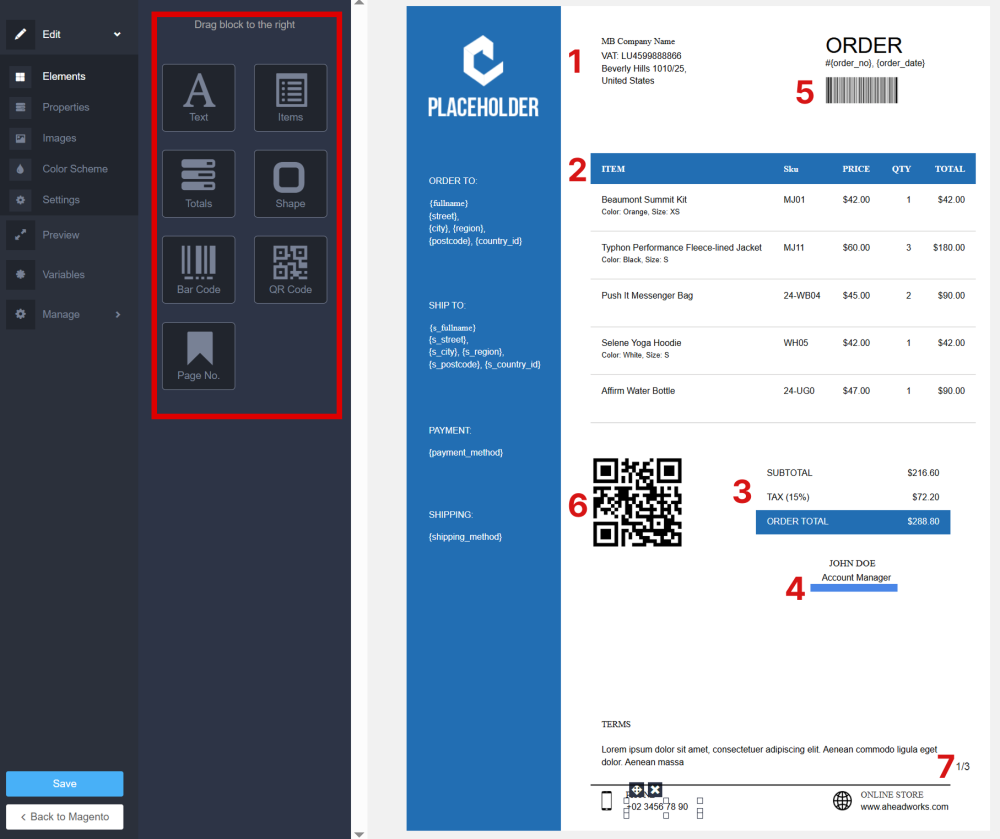Click the ITEM column header
The height and width of the screenshot is (839, 1000).
tap(613, 169)
